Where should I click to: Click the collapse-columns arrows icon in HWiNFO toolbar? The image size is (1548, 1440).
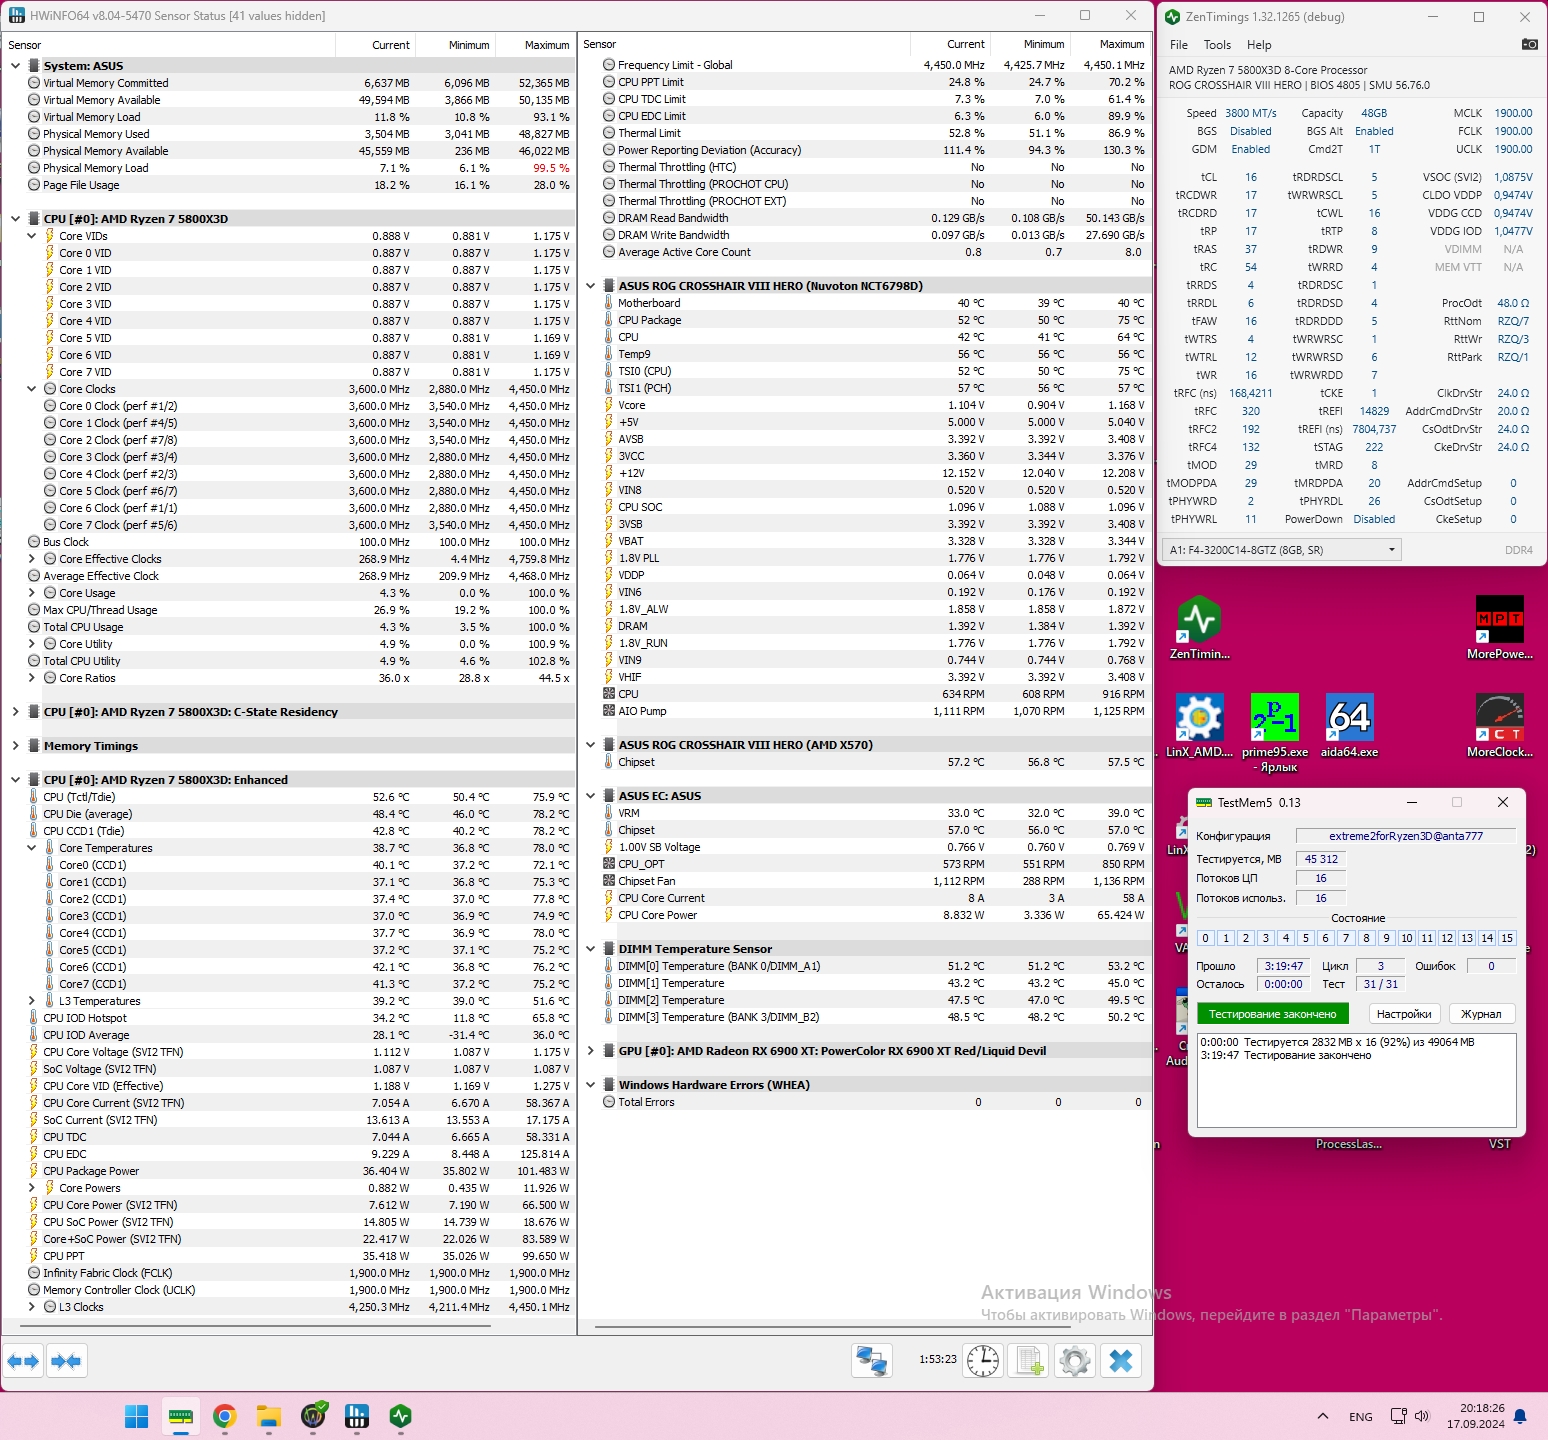(66, 1361)
